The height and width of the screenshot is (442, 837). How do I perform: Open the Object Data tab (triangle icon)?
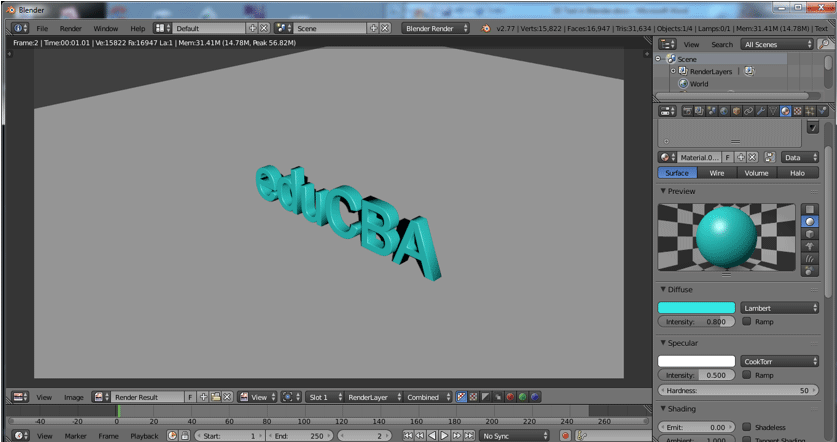[x=773, y=111]
